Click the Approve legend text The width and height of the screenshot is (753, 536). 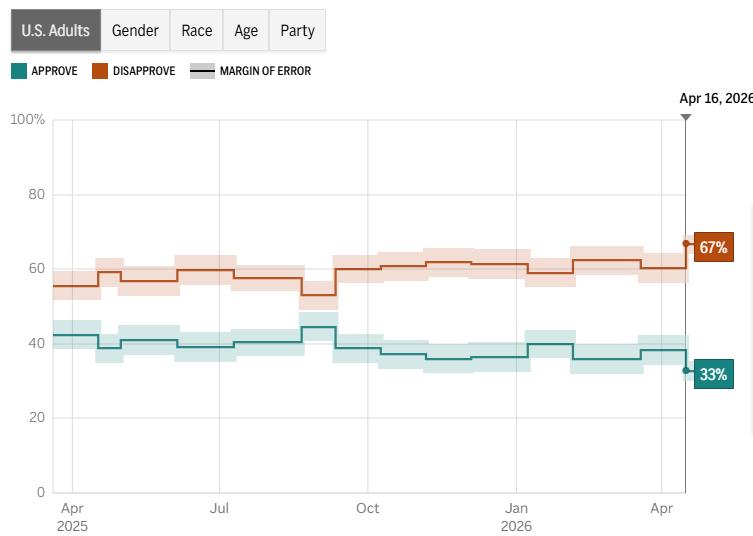pyautogui.click(x=54, y=71)
